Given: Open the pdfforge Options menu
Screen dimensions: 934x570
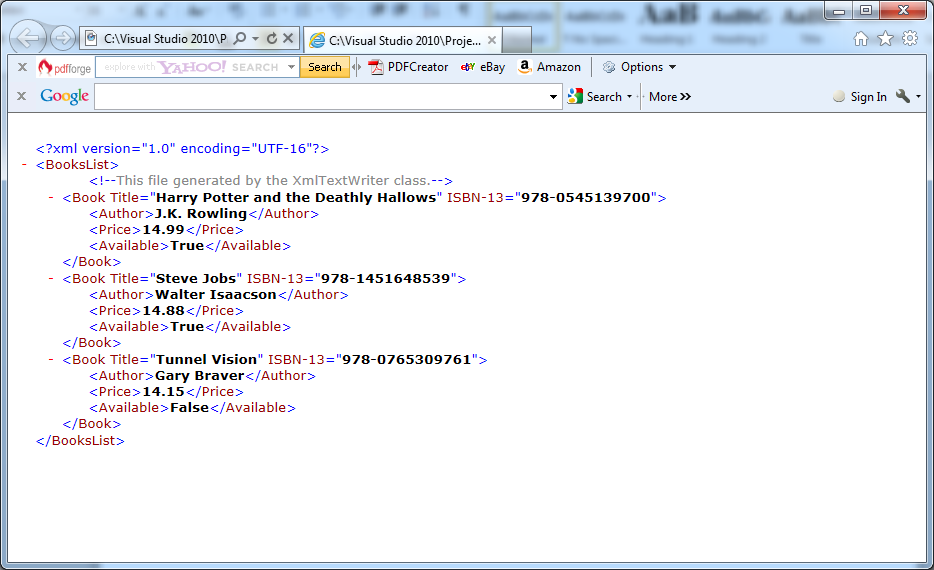Looking at the screenshot, I should 639,67.
